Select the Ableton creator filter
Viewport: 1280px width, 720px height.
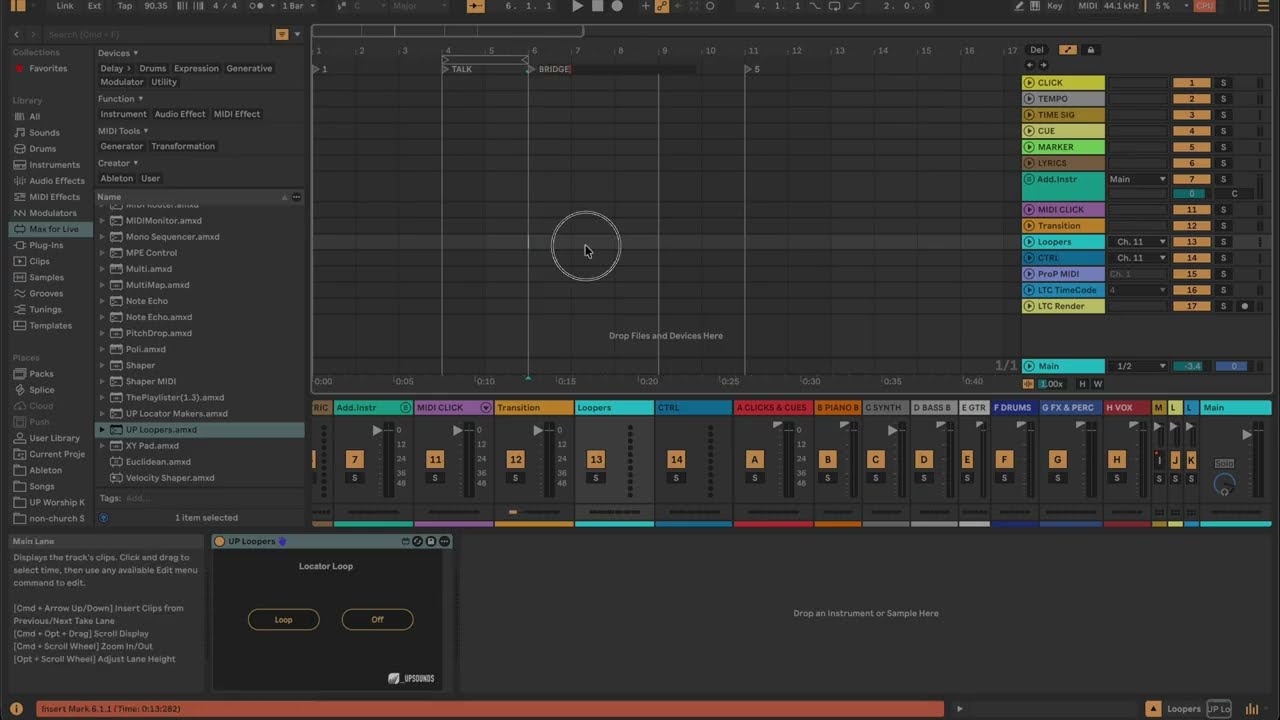(x=116, y=178)
